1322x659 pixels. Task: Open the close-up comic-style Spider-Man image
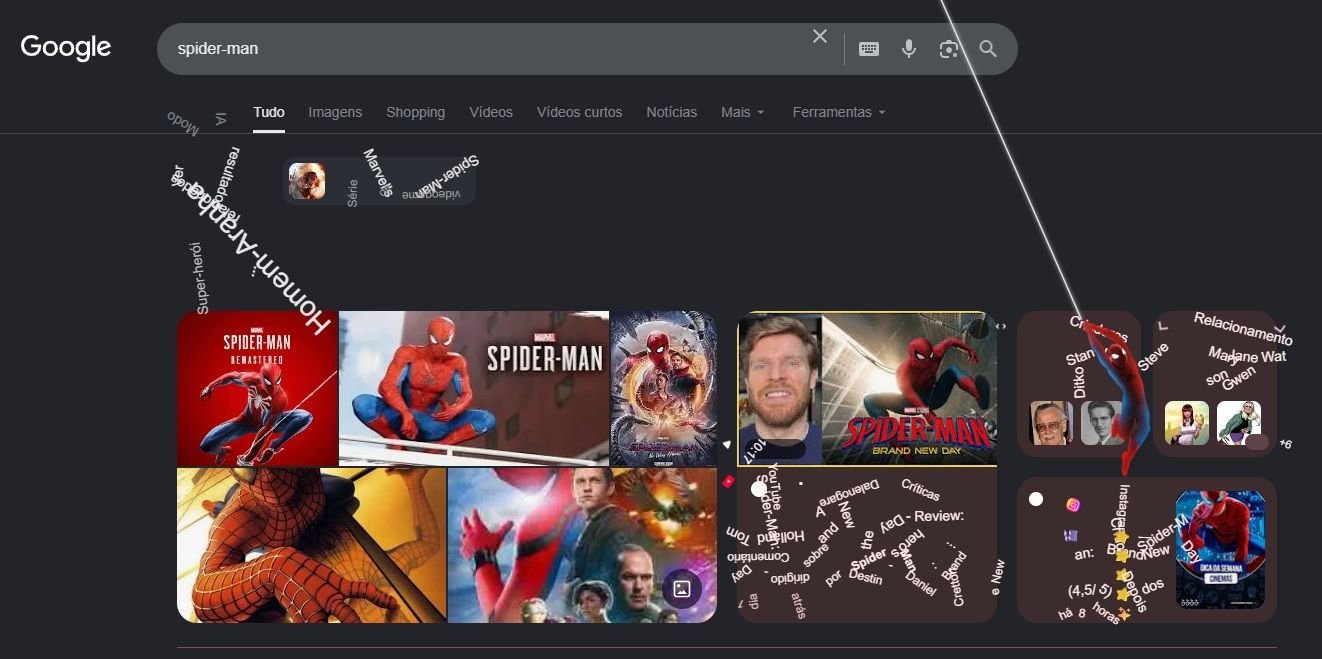tap(312, 545)
